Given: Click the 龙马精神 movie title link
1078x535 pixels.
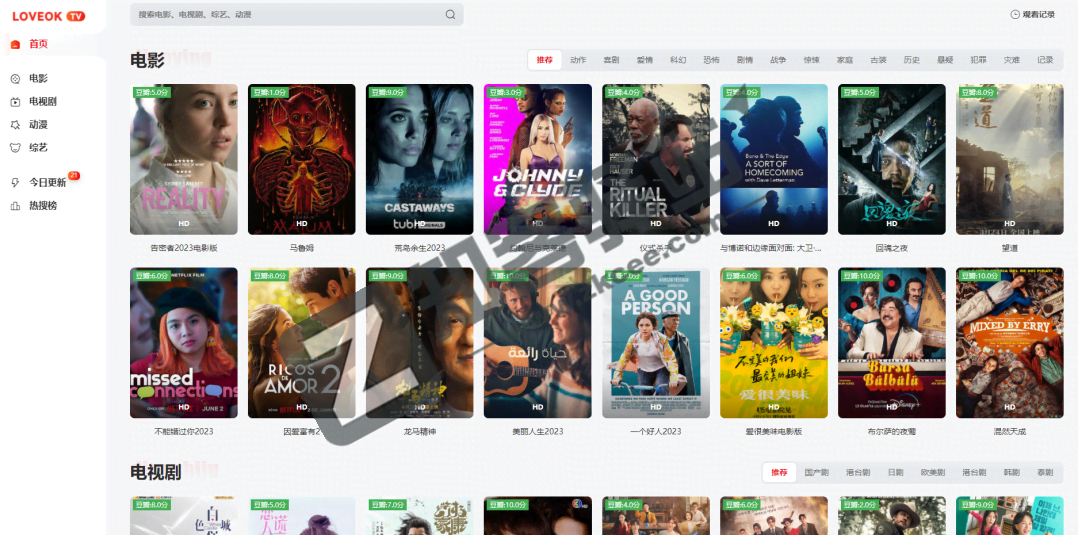Looking at the screenshot, I should click(420, 431).
